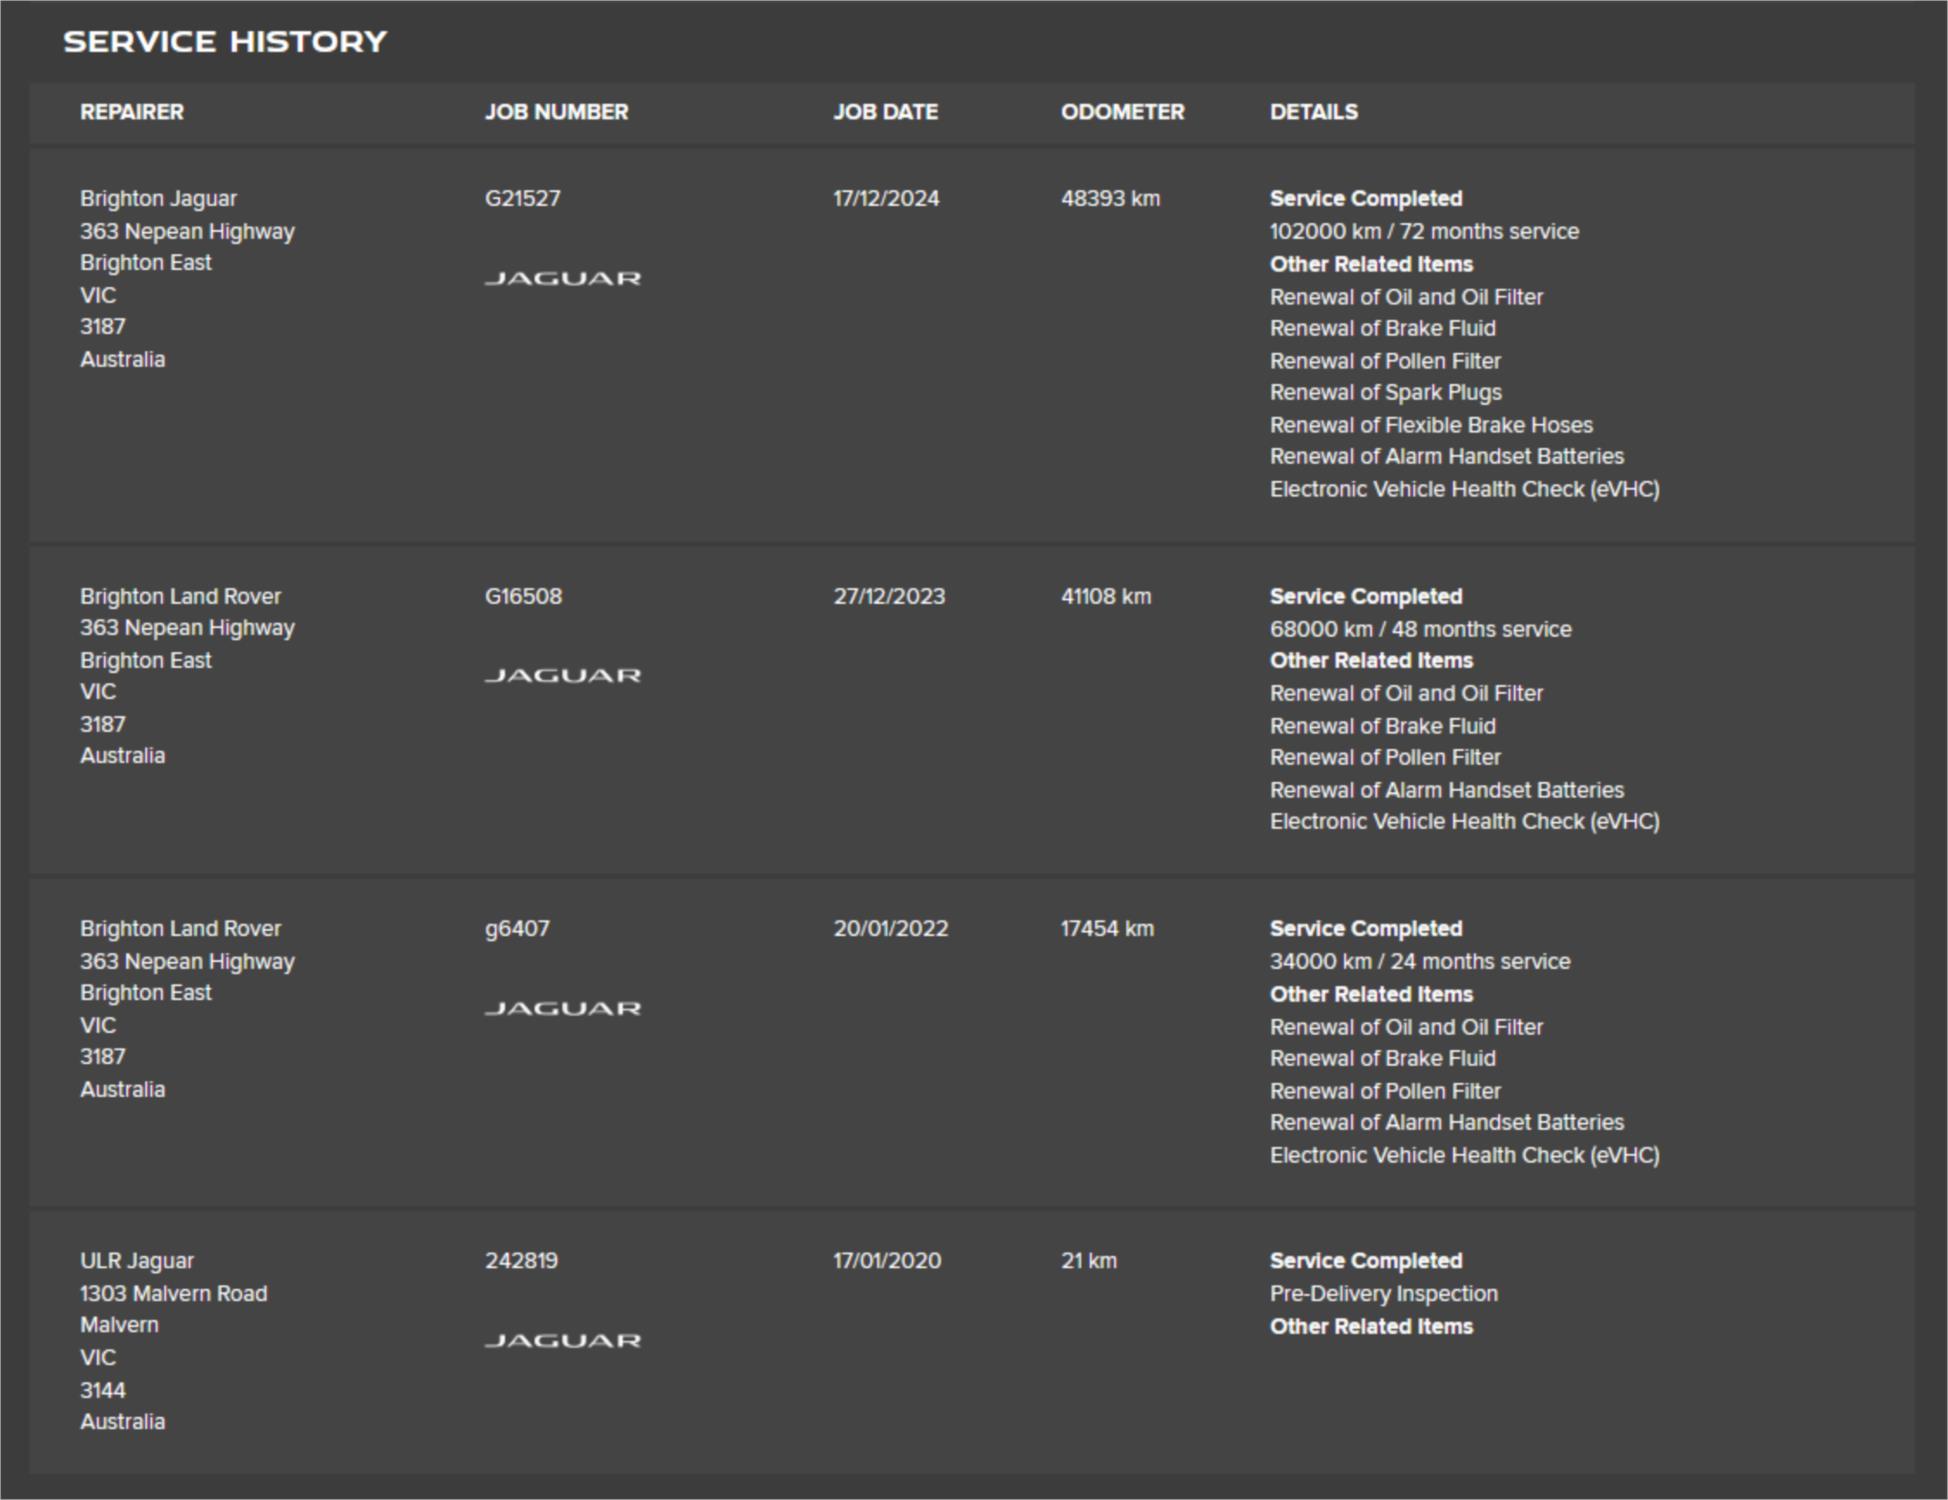The image size is (1948, 1500).
Task: Select job number 242819
Action: (x=521, y=1261)
